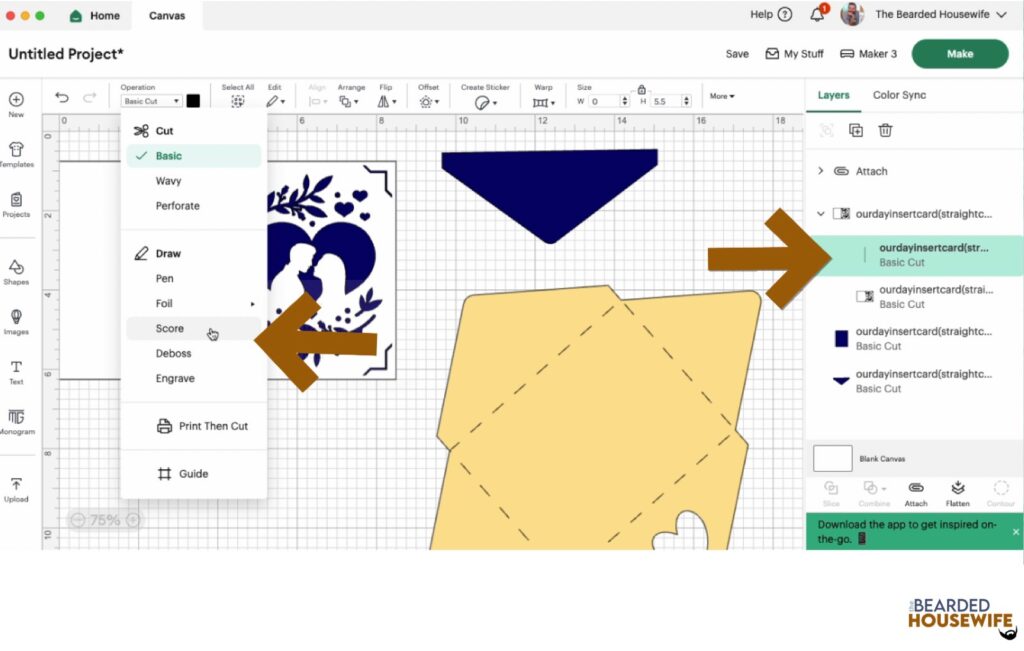
Task: Click the black operation color swatch
Action: pos(193,101)
